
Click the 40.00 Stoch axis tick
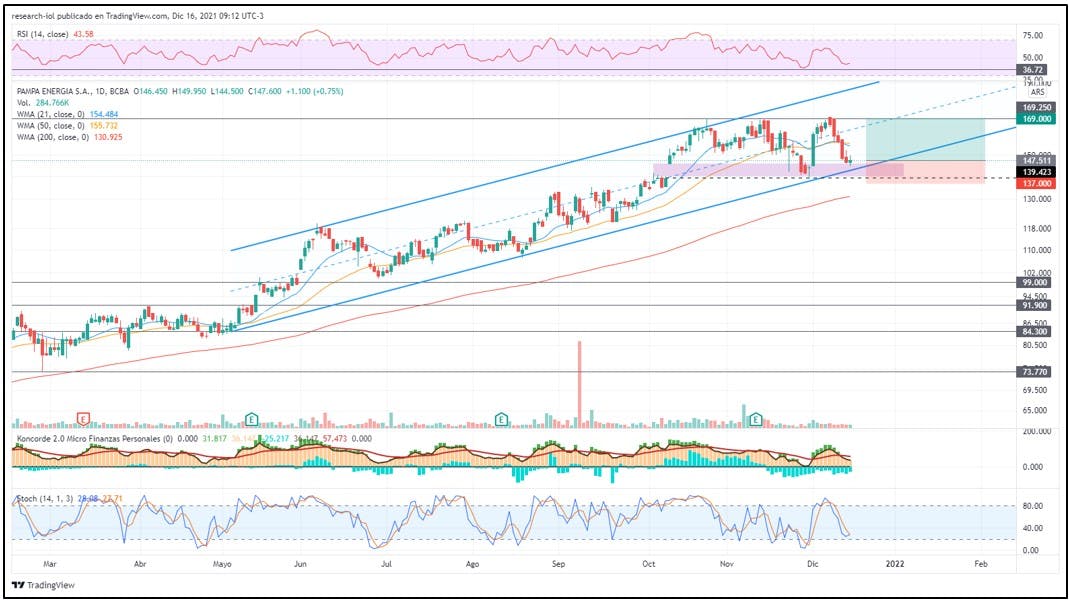(x=1033, y=528)
